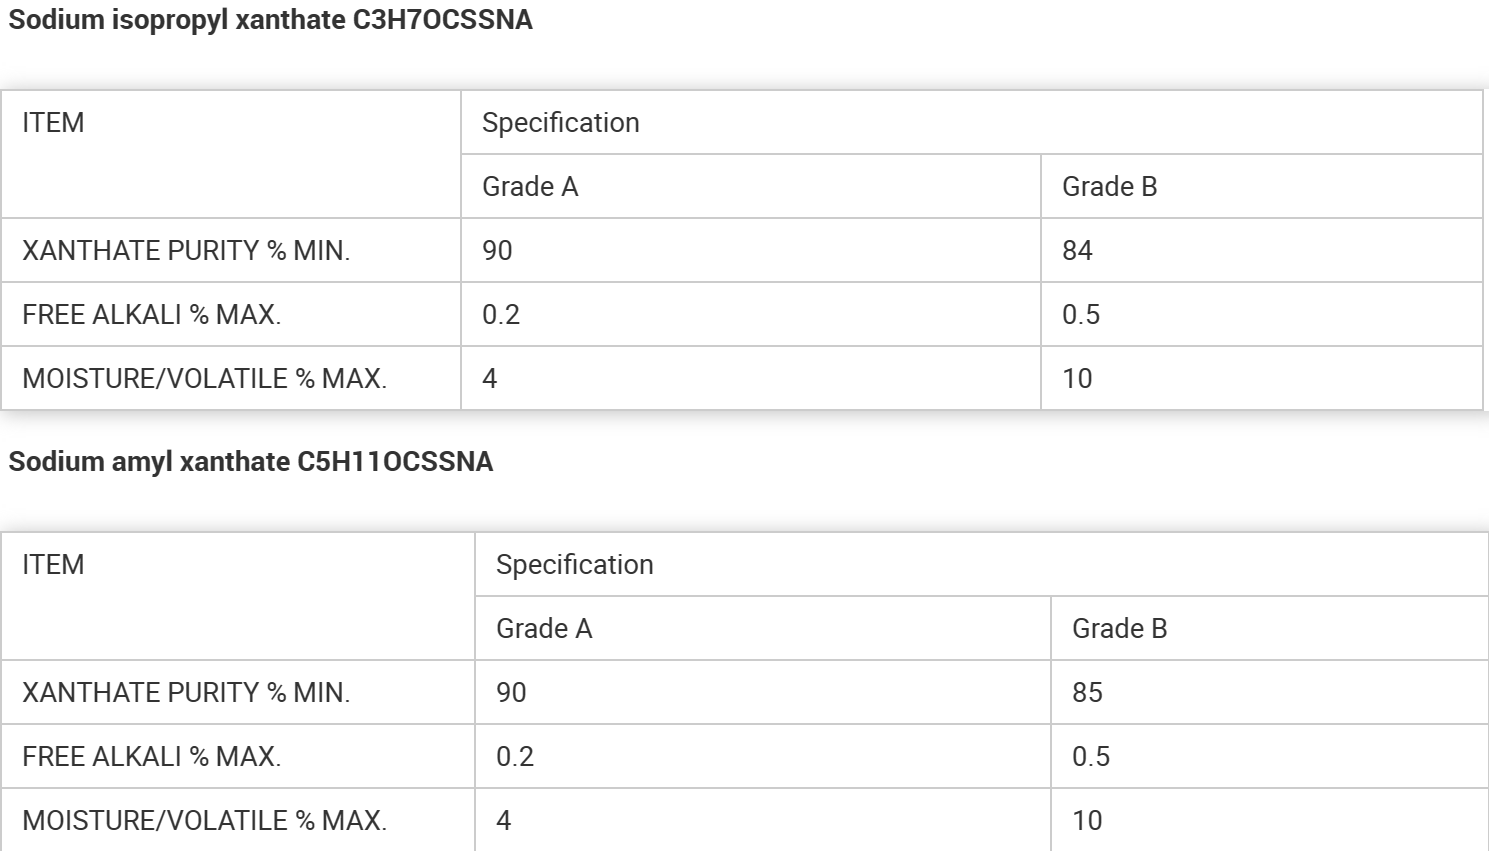The width and height of the screenshot is (1489, 851).
Task: Click MOISTURE/VOLATILE row label in isopropyl table
Action: click(x=204, y=379)
